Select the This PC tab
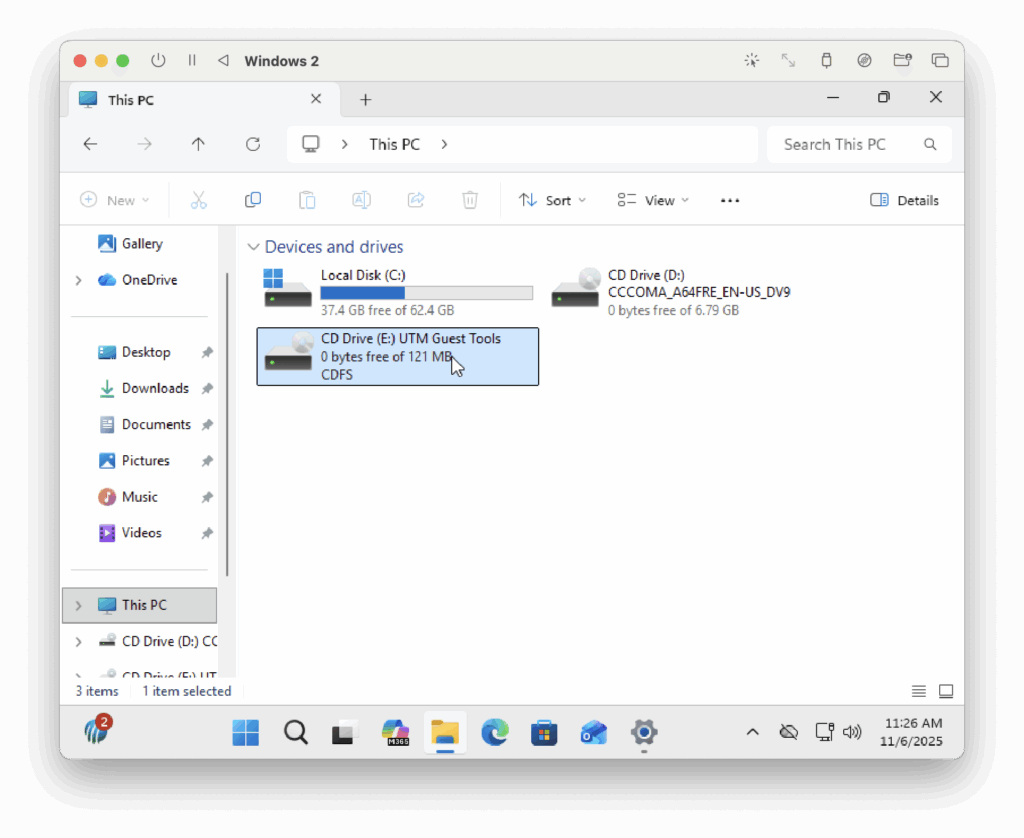The height and width of the screenshot is (838, 1024). coord(190,100)
